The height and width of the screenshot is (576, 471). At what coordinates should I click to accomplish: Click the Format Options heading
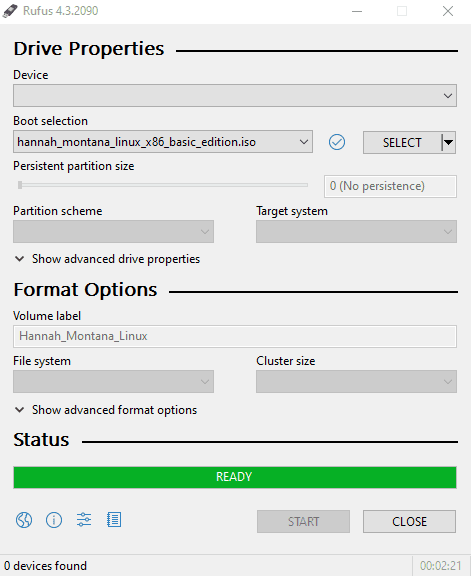point(85,290)
